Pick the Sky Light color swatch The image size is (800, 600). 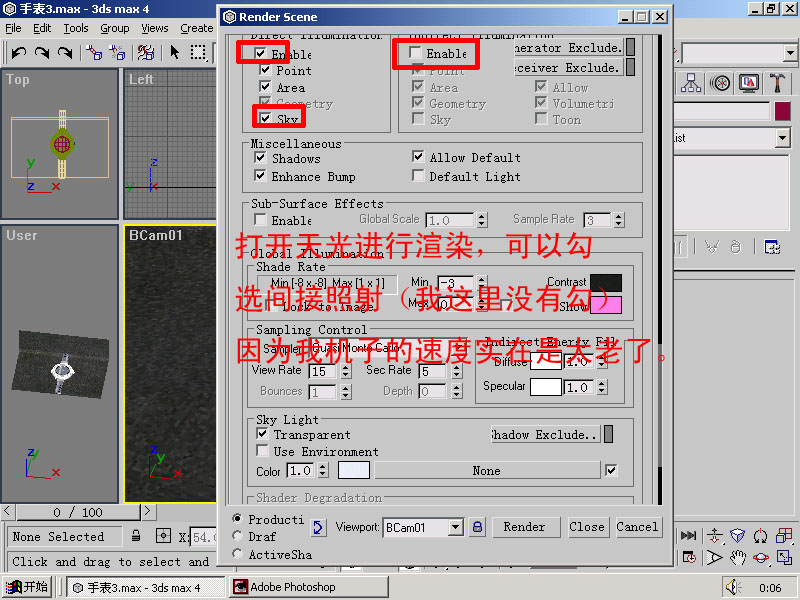click(354, 470)
